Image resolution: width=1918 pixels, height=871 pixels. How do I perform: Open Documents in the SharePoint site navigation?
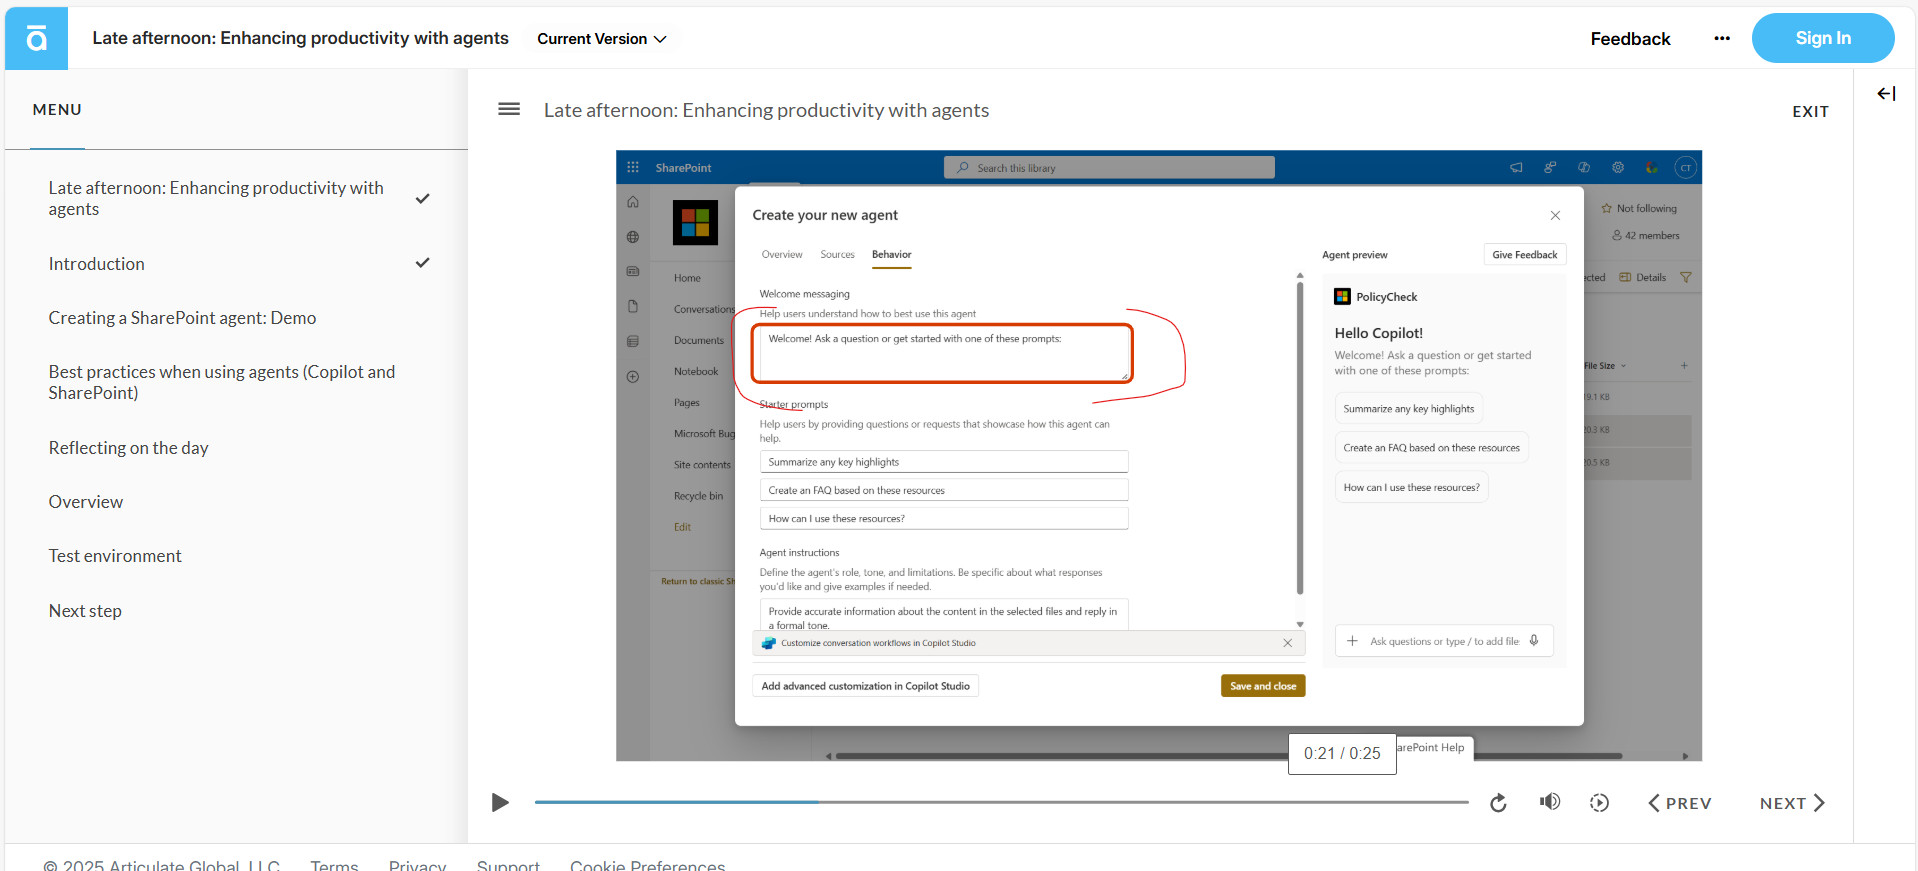pos(698,340)
